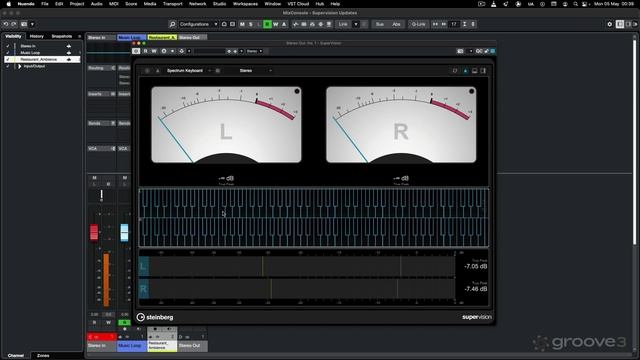Open the Configurations dropdown
The image size is (640, 360).
(x=198, y=24)
